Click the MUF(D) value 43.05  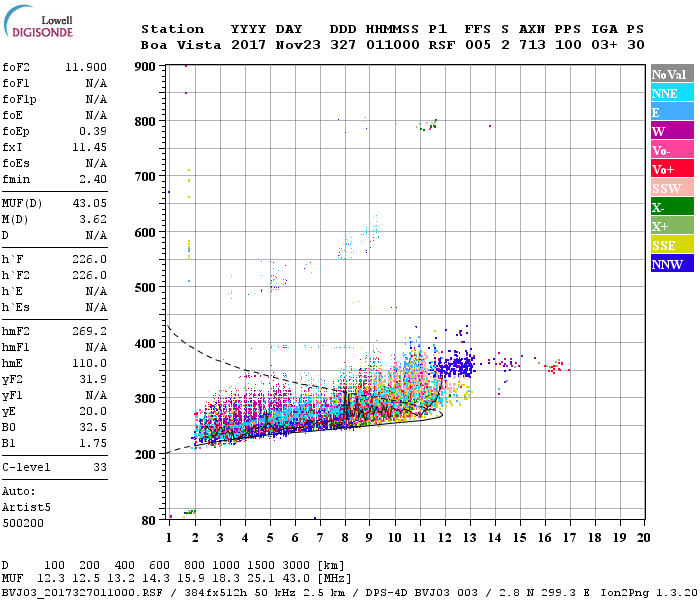point(90,203)
